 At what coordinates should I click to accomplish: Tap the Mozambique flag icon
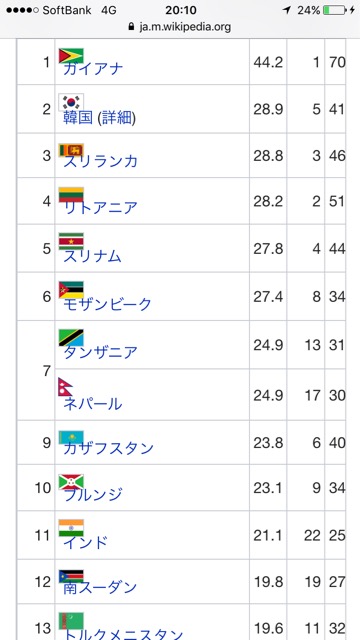click(x=71, y=290)
